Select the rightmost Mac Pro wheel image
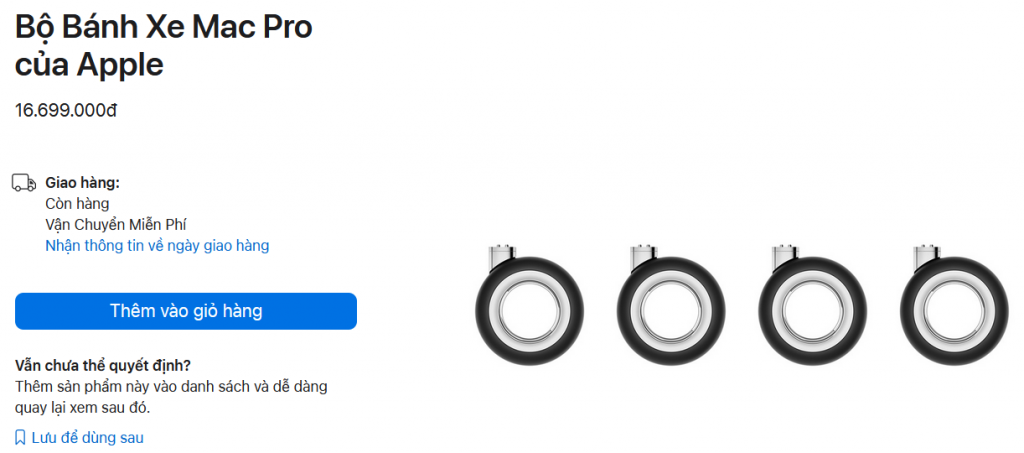1024x453 pixels. tap(953, 305)
